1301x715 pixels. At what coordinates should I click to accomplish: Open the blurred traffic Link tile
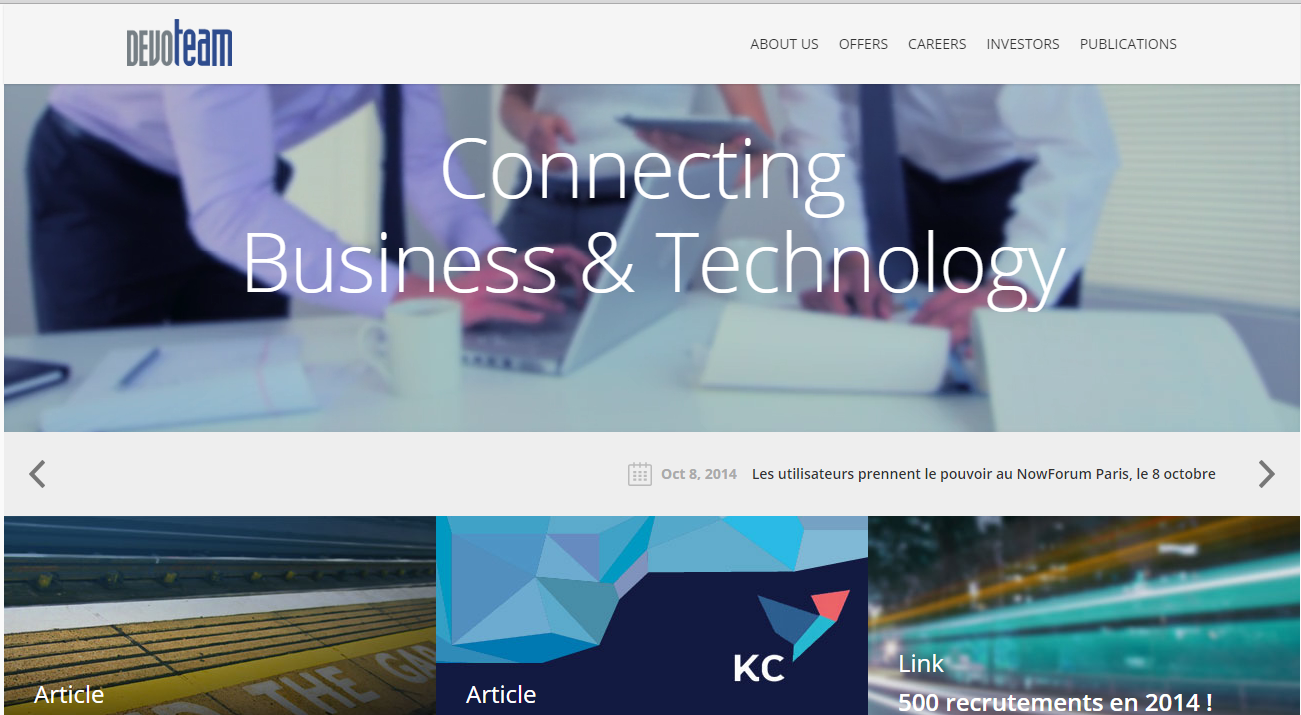coord(1084,615)
